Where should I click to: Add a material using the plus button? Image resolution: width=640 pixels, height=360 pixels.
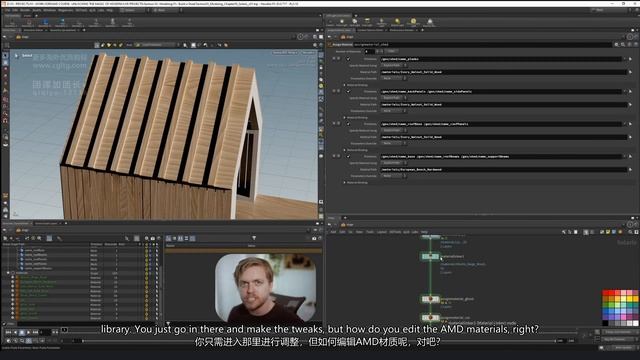point(377,51)
